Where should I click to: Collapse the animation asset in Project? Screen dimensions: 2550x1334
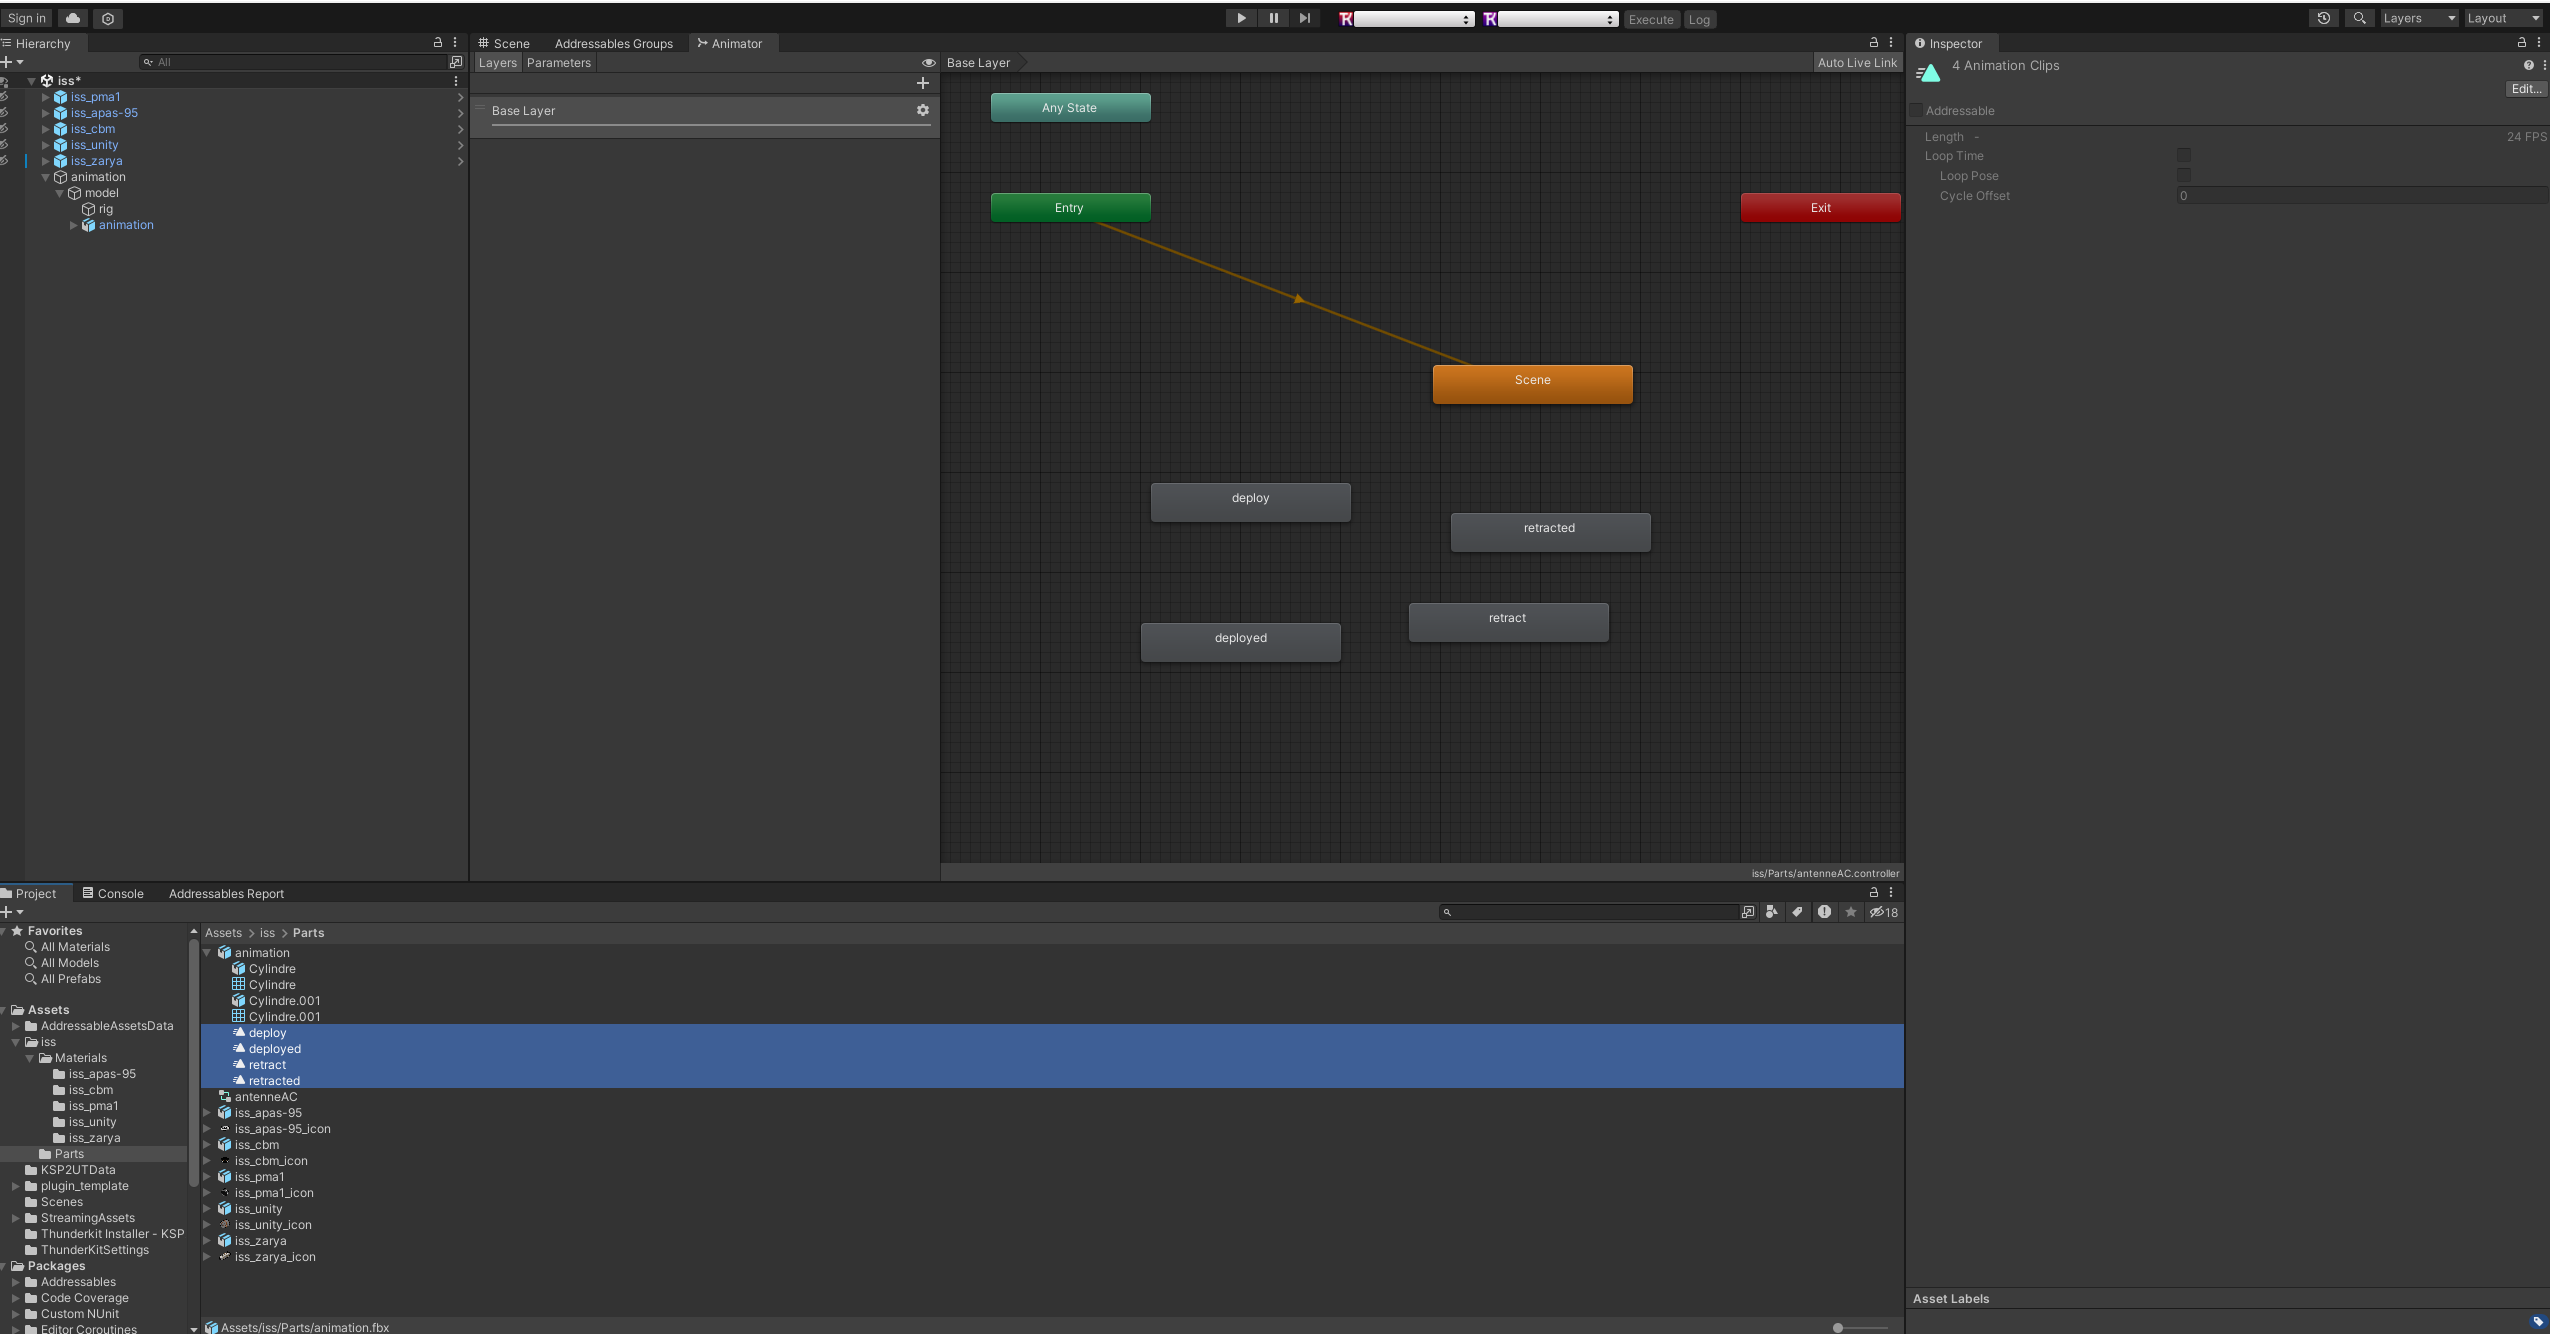point(207,953)
